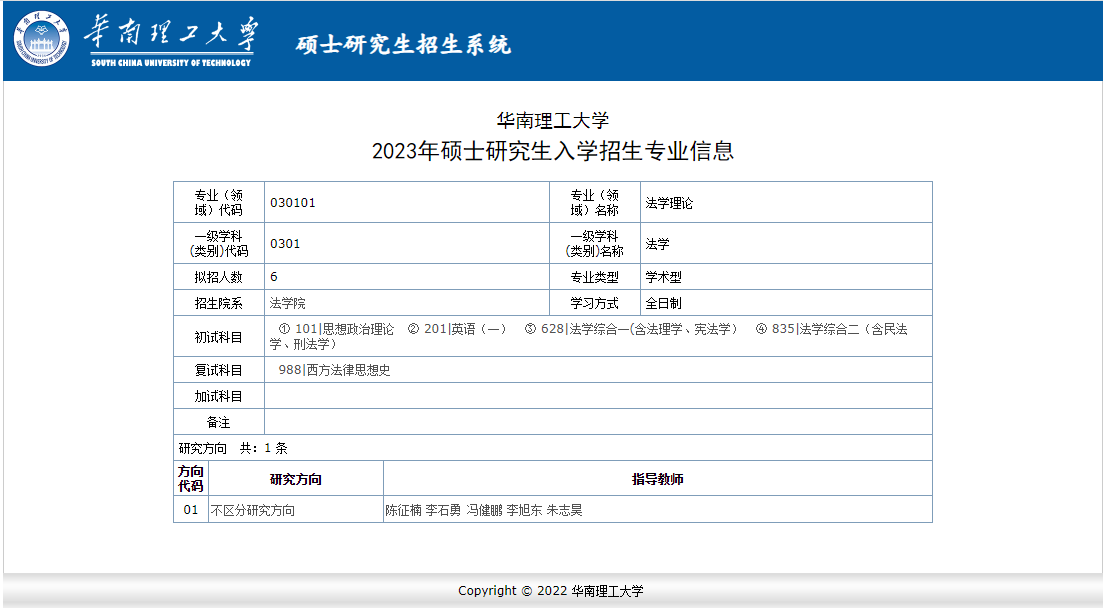Click advisor name 朱志昊
Screen dimensions: 1103x613
tap(564, 510)
